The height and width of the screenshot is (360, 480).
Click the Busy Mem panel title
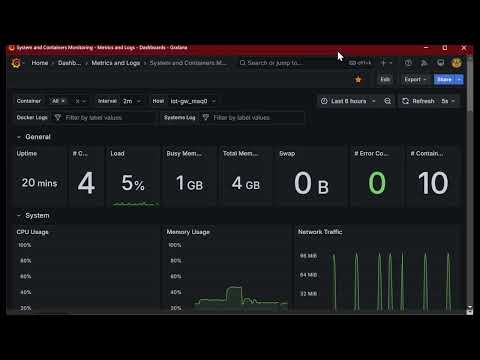click(x=184, y=153)
